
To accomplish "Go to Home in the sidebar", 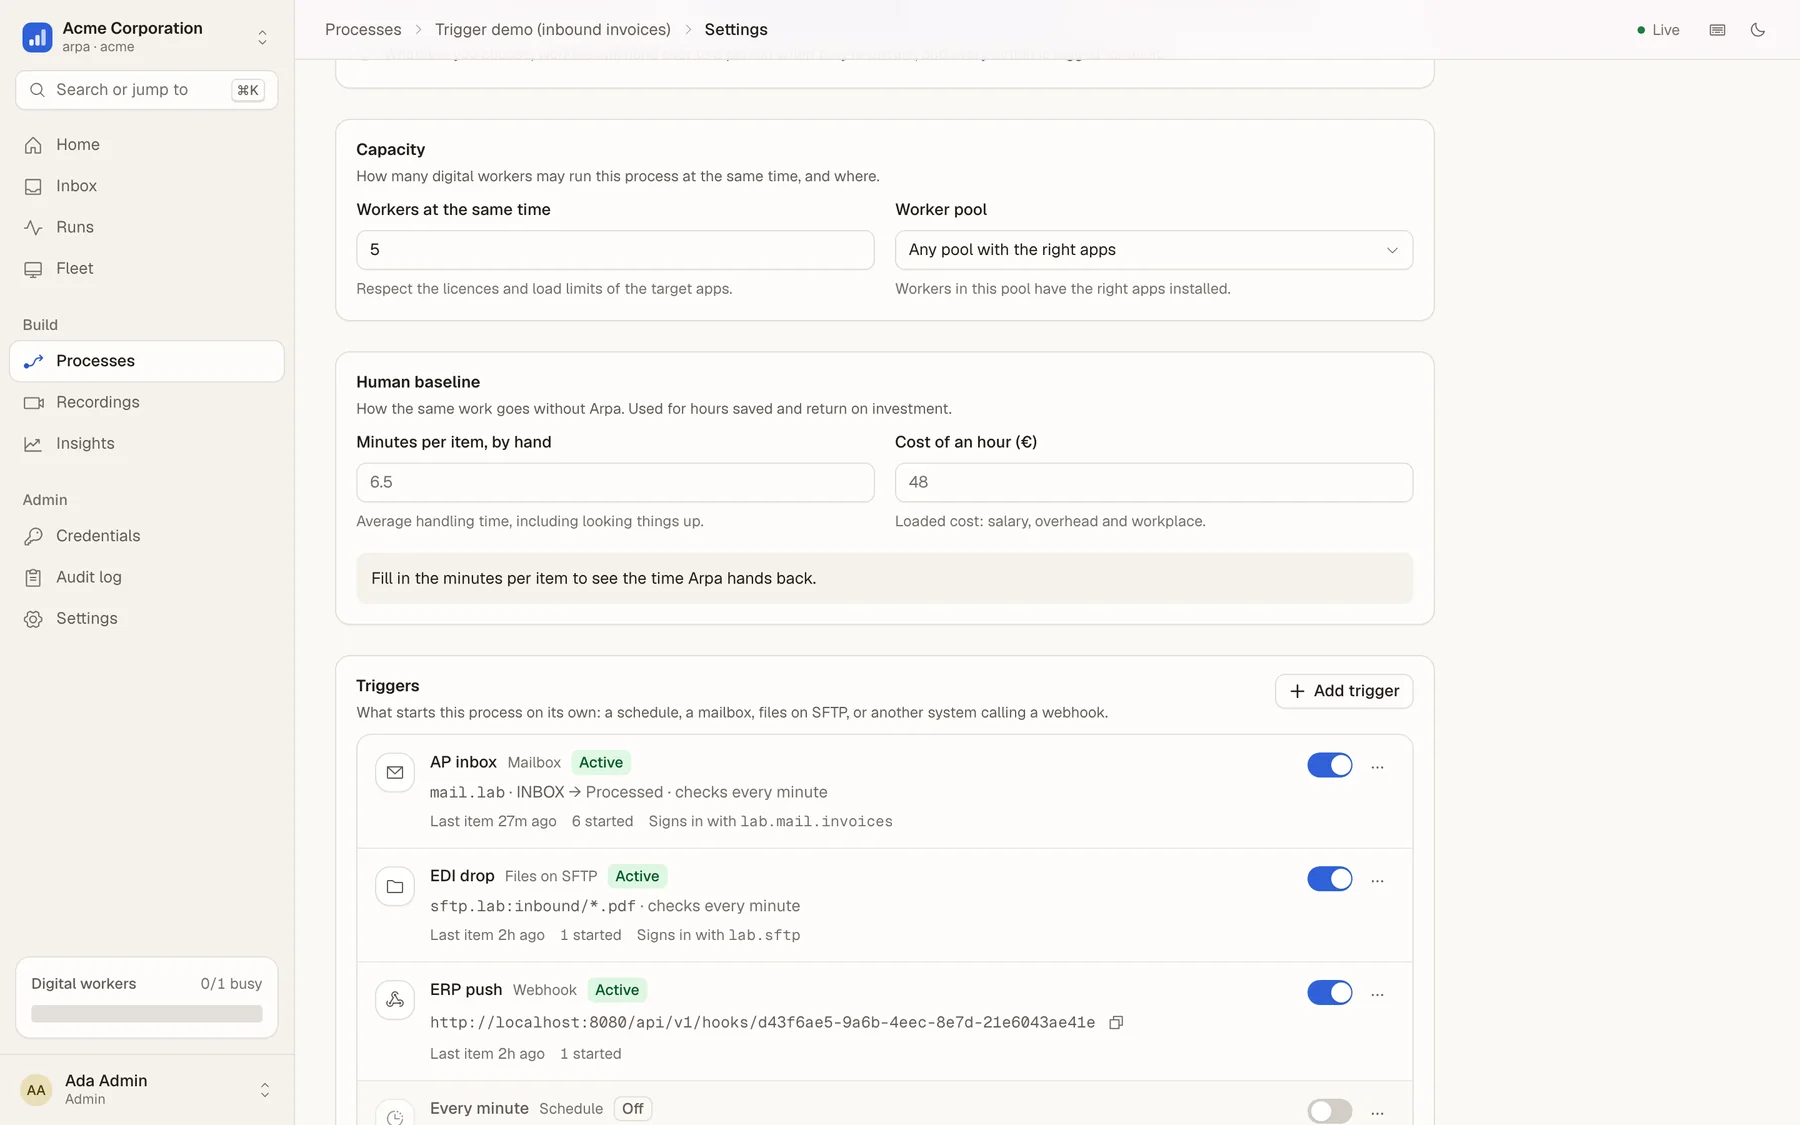I will [147, 145].
